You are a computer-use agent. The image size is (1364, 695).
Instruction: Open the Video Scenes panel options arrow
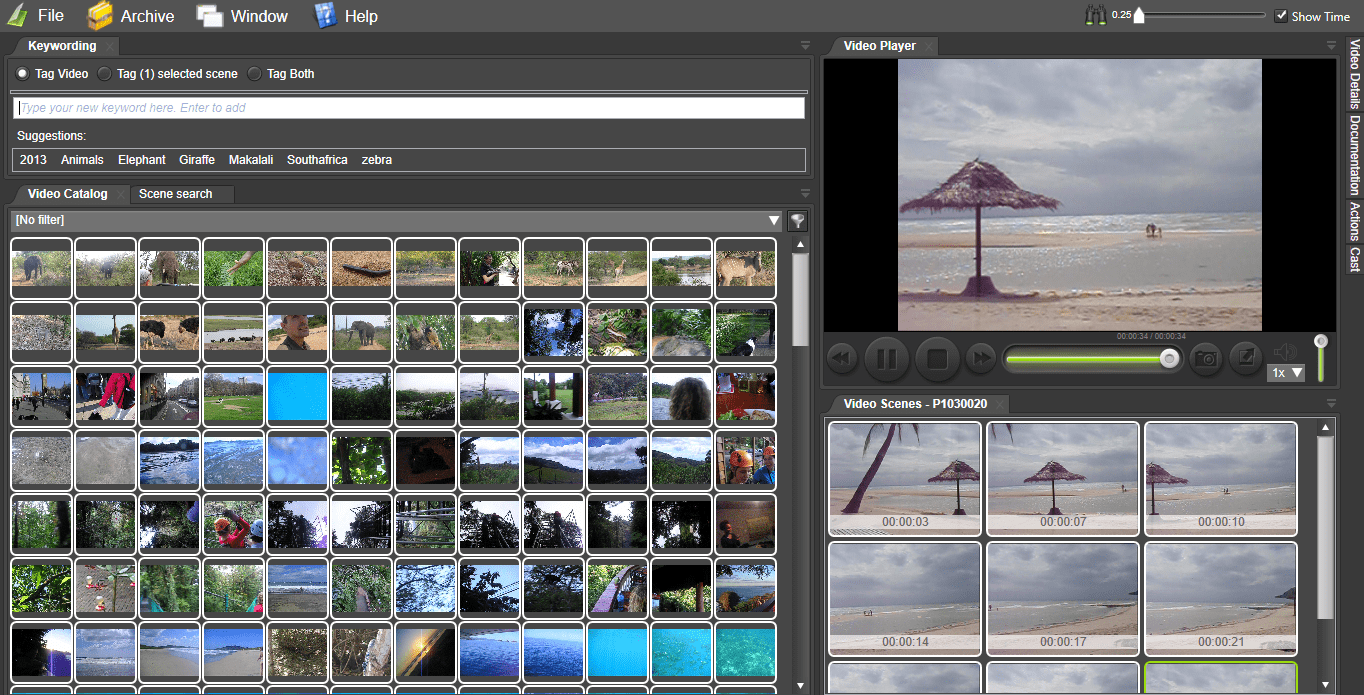click(x=1331, y=403)
